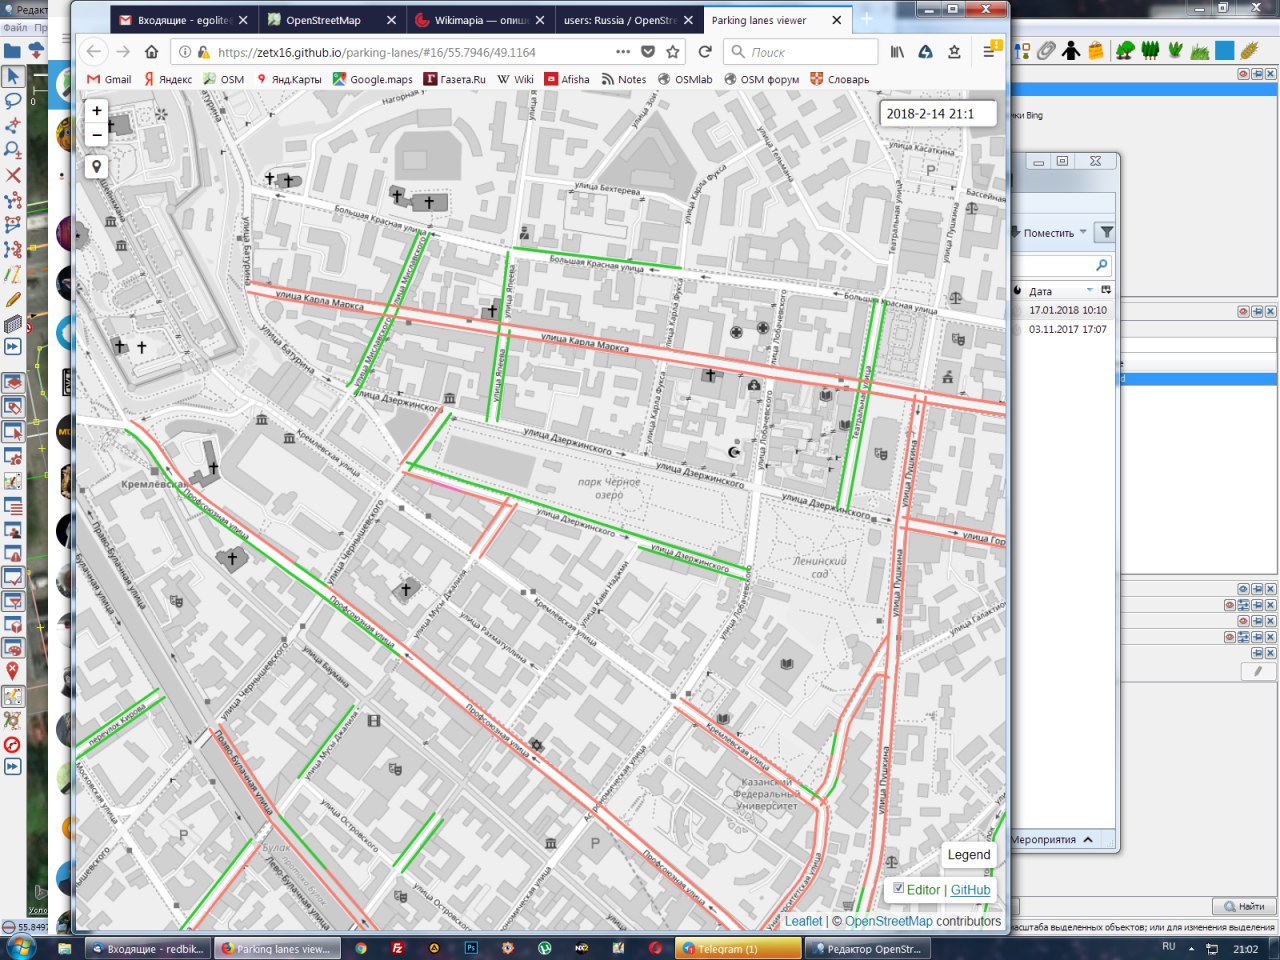Zoom in on the parking lanes map

[x=97, y=111]
